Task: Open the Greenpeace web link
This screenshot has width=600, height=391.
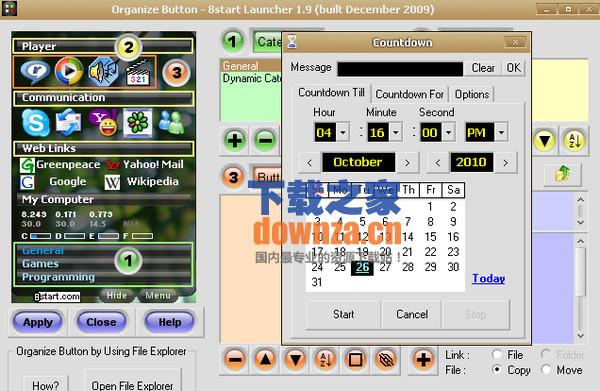Action: point(60,165)
